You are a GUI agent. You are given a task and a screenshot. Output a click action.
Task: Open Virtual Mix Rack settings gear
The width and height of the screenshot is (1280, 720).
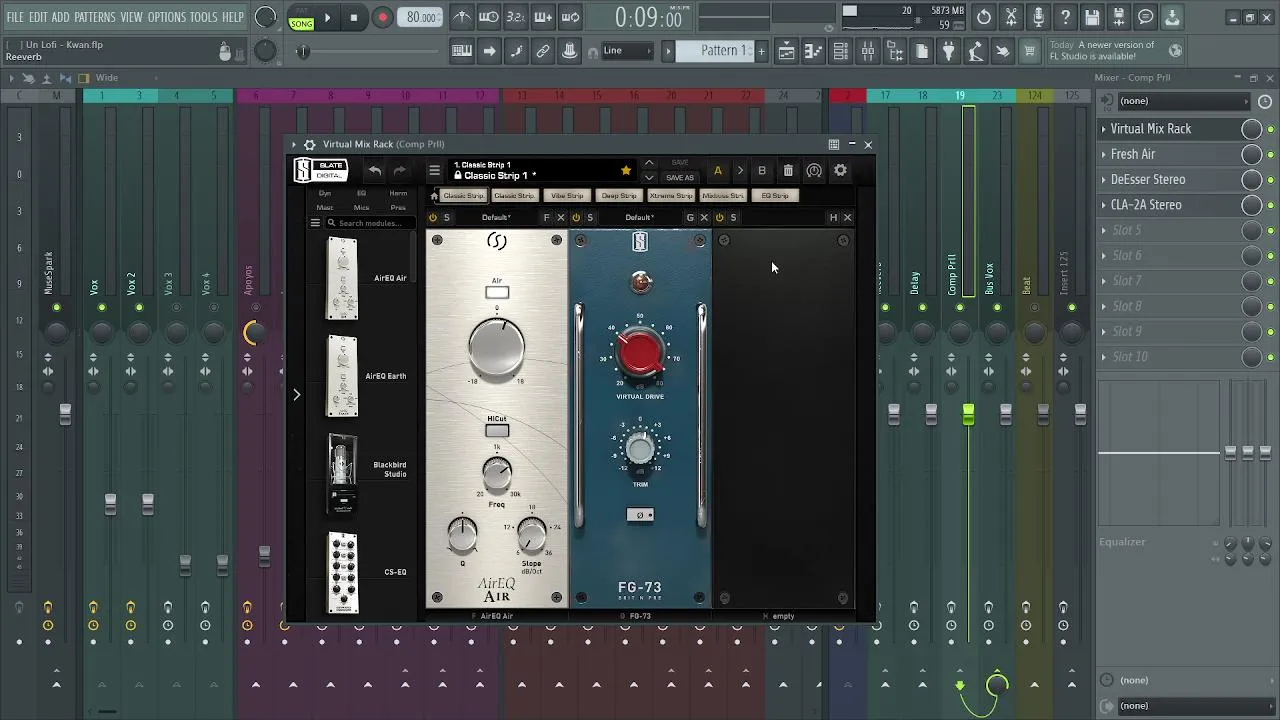coord(840,171)
